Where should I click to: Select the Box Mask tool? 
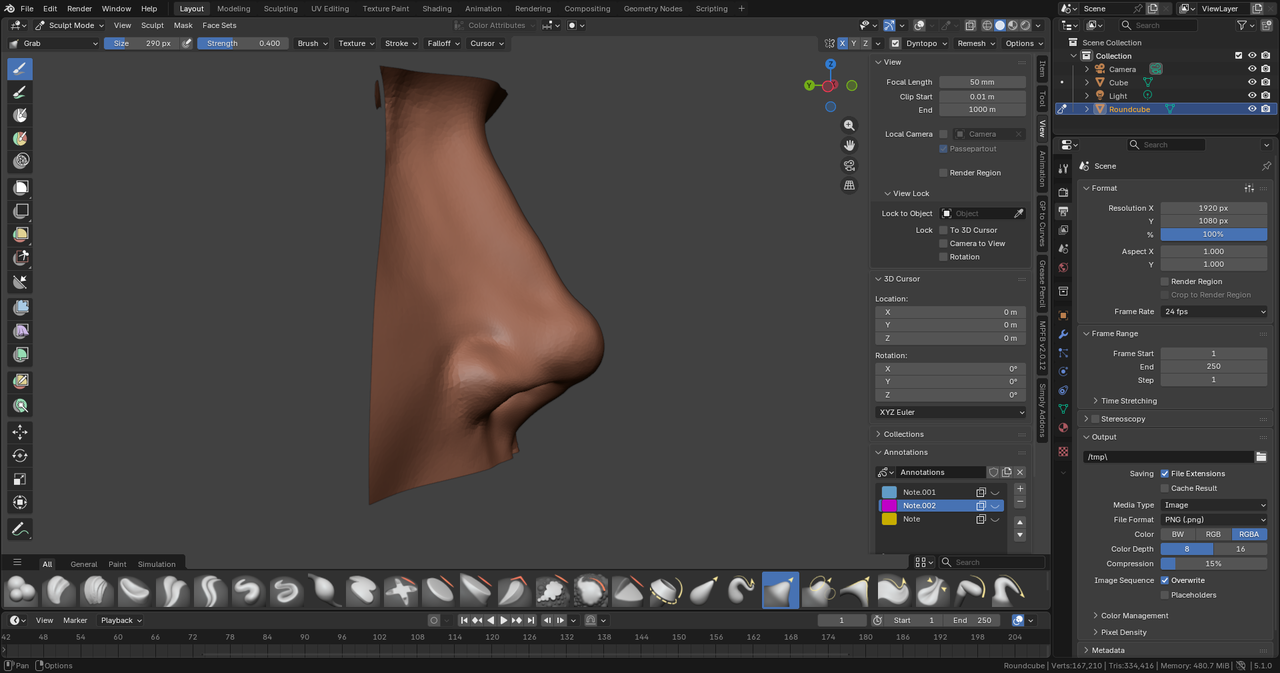tap(20, 188)
